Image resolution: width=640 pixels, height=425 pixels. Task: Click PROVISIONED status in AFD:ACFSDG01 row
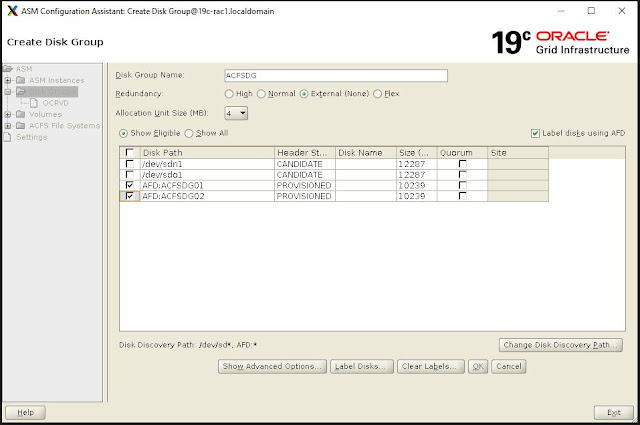(x=304, y=185)
